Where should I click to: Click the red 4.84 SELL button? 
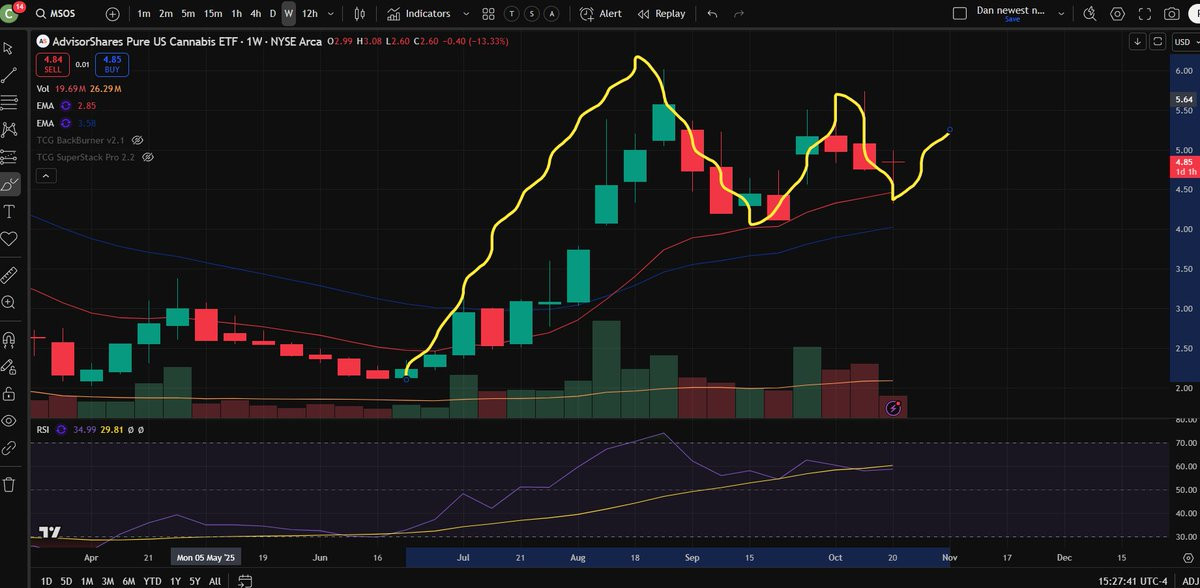pos(51,66)
